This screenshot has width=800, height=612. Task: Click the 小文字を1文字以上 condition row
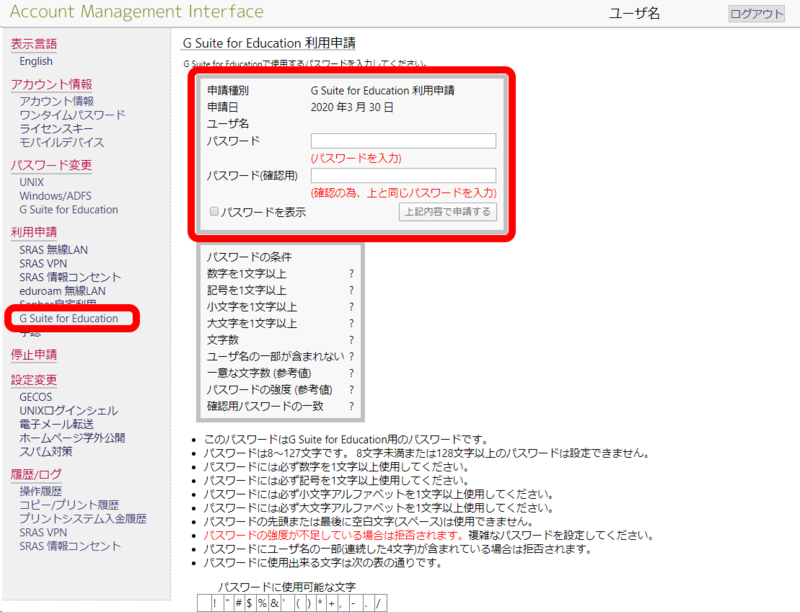pos(280,307)
